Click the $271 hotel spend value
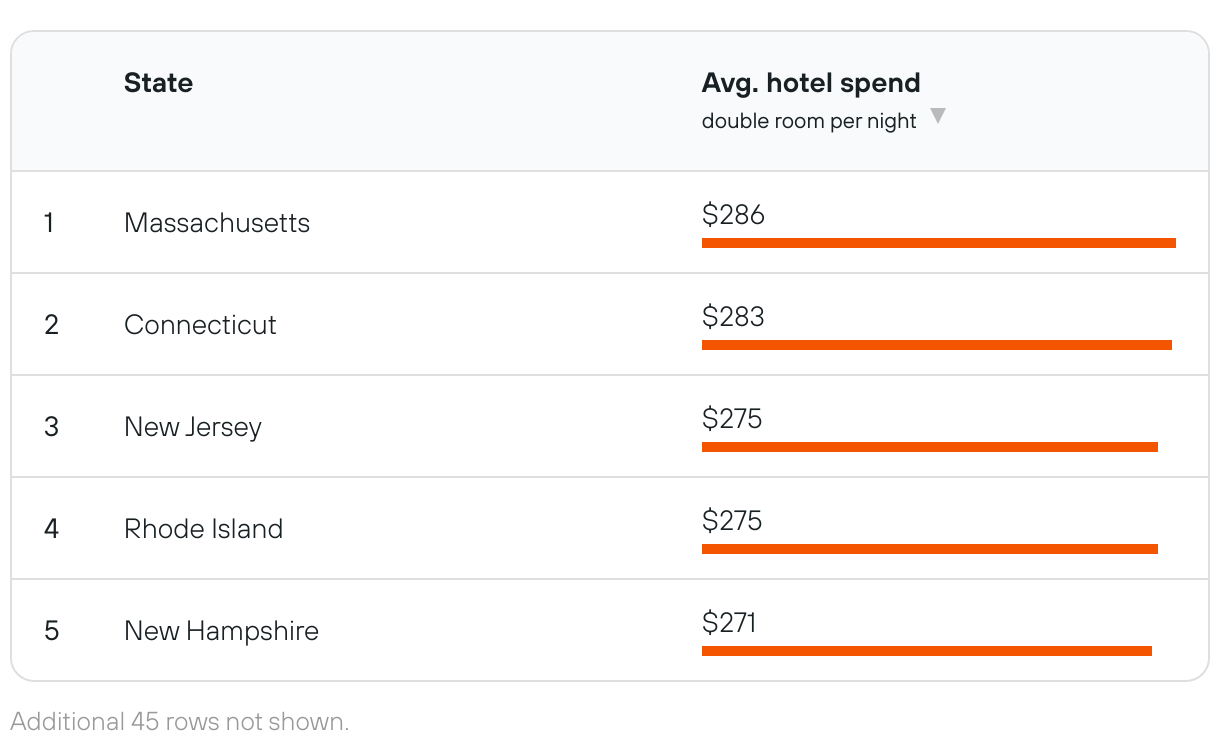 point(729,623)
